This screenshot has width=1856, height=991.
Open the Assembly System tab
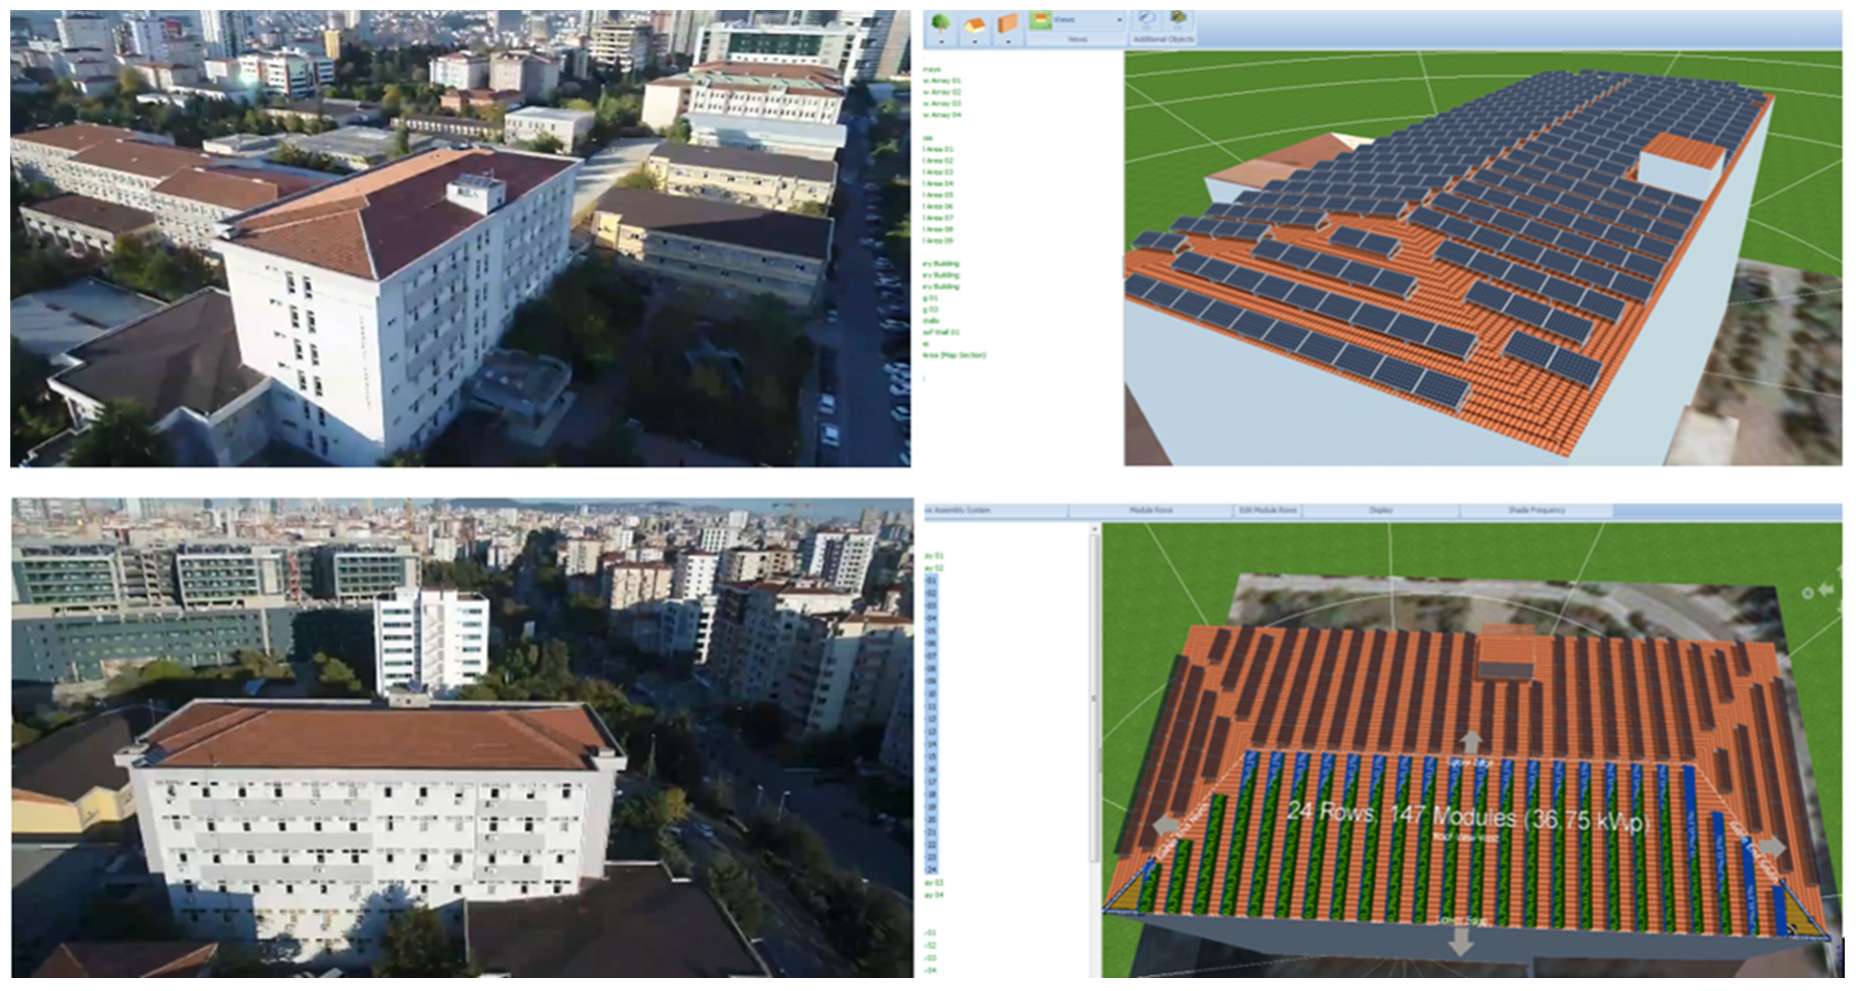958,511
